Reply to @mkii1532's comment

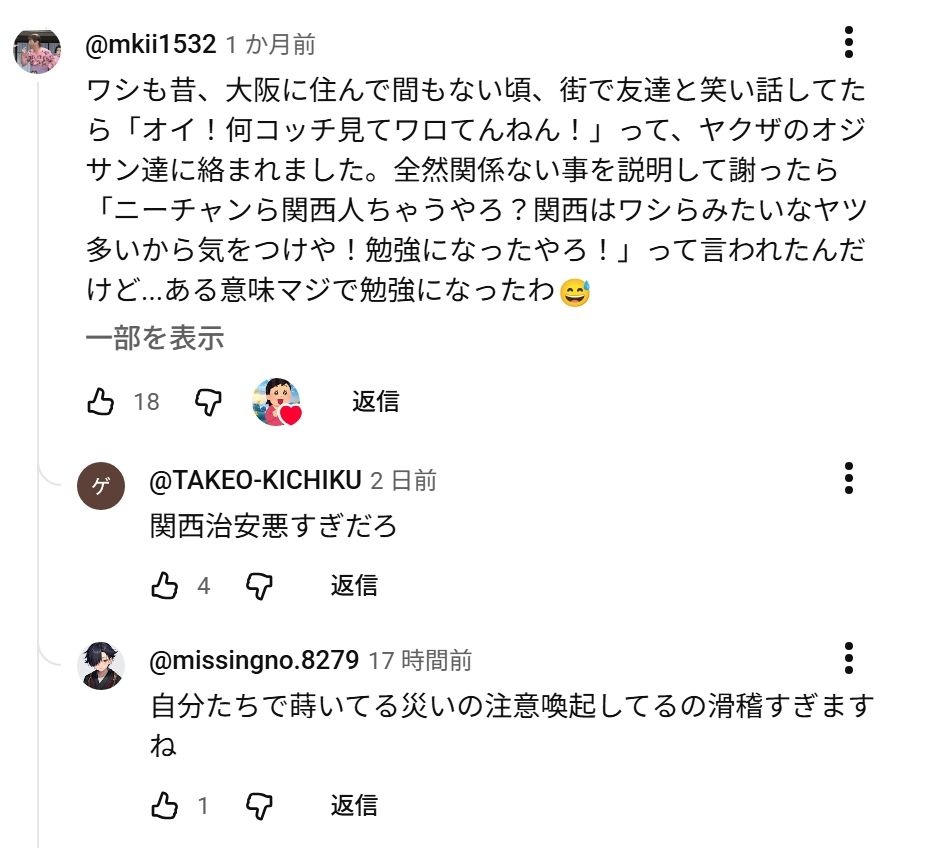375,402
